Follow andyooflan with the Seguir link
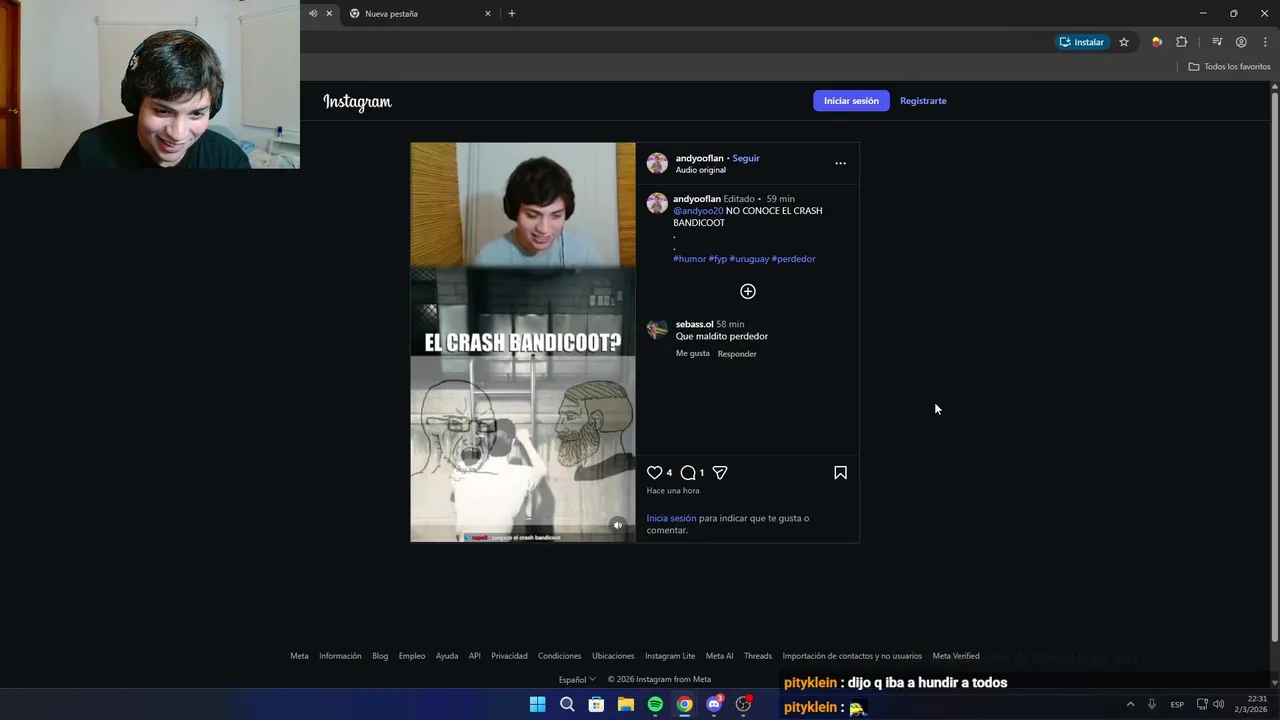The image size is (1280, 720). [x=746, y=158]
